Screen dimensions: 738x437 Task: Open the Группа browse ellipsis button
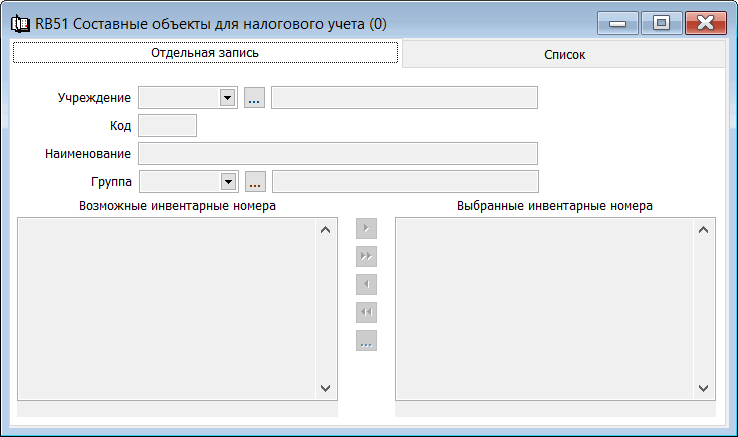254,181
